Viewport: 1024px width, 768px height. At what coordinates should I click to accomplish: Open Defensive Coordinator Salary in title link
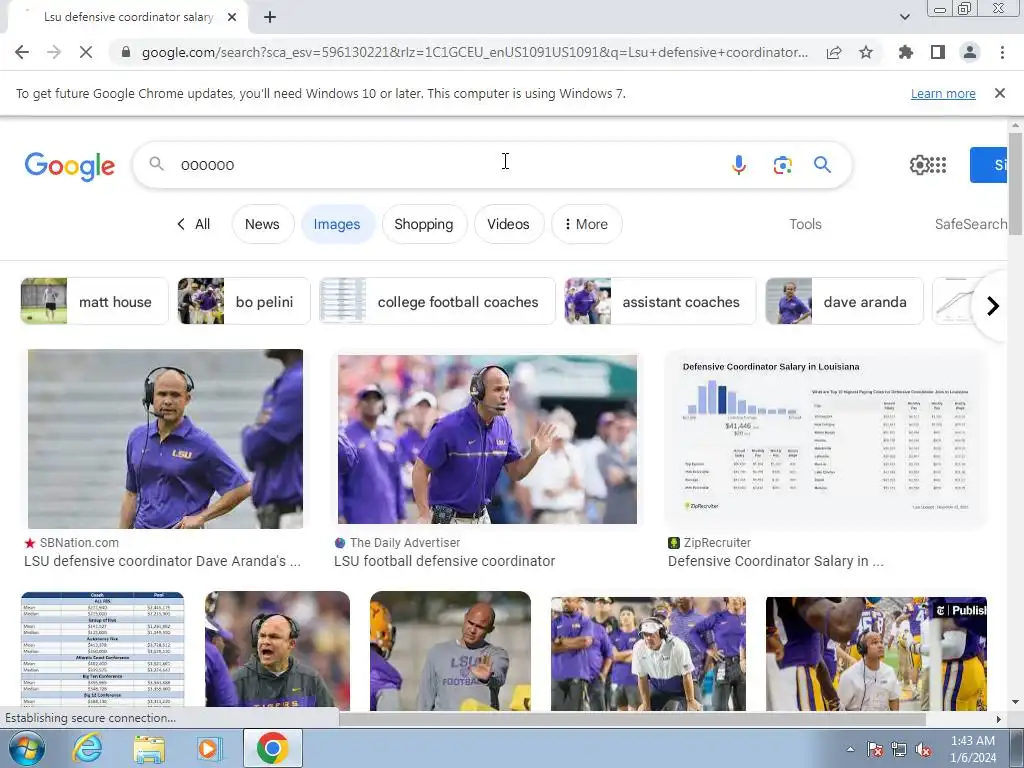(x=776, y=561)
